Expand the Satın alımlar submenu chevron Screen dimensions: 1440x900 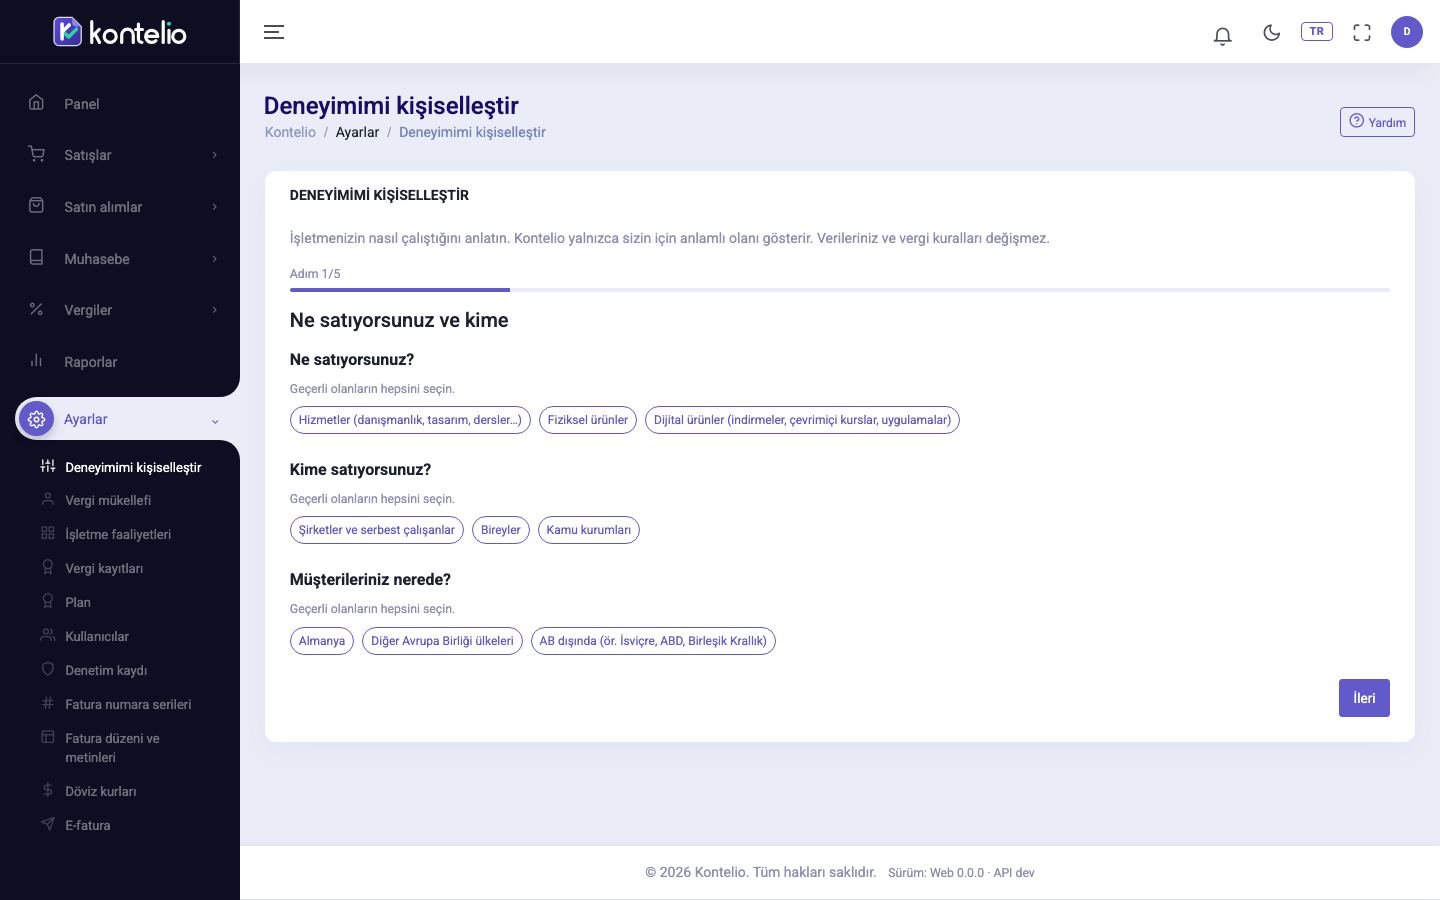(x=214, y=207)
